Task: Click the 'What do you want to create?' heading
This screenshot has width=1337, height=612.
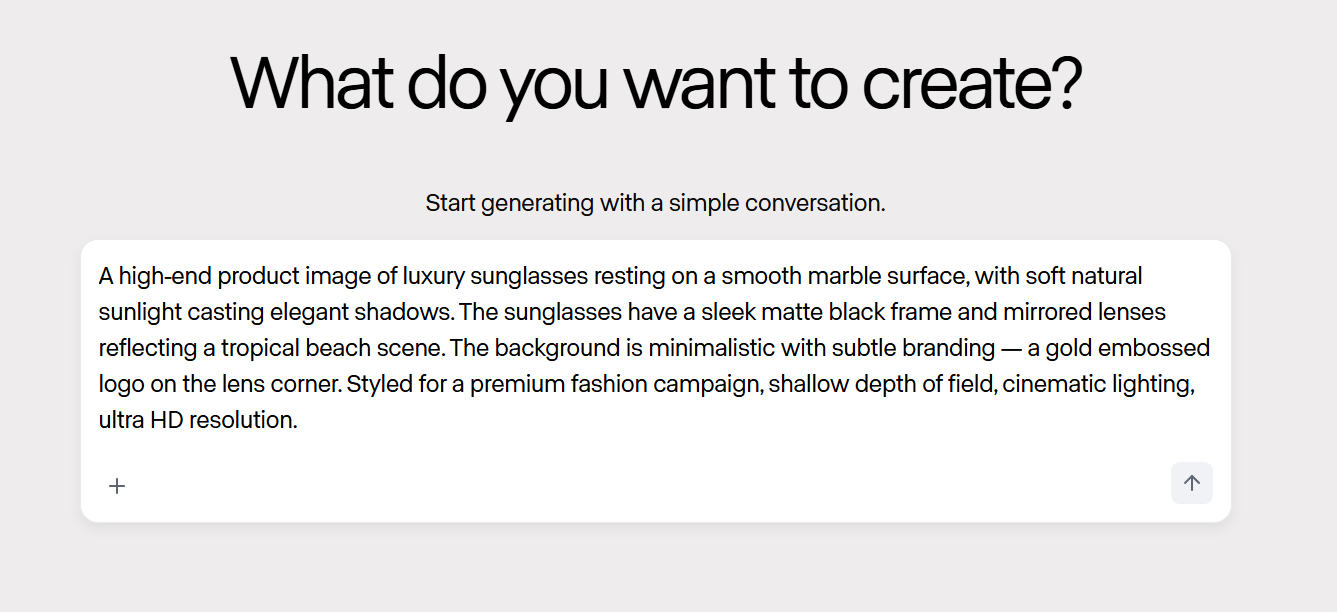Action: coord(656,83)
